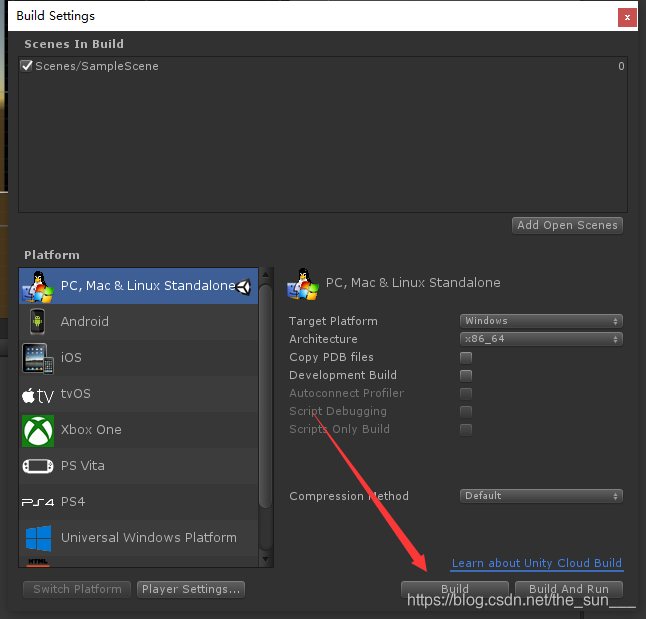Open the Compression Method dropdown set to Default

[x=541, y=496]
